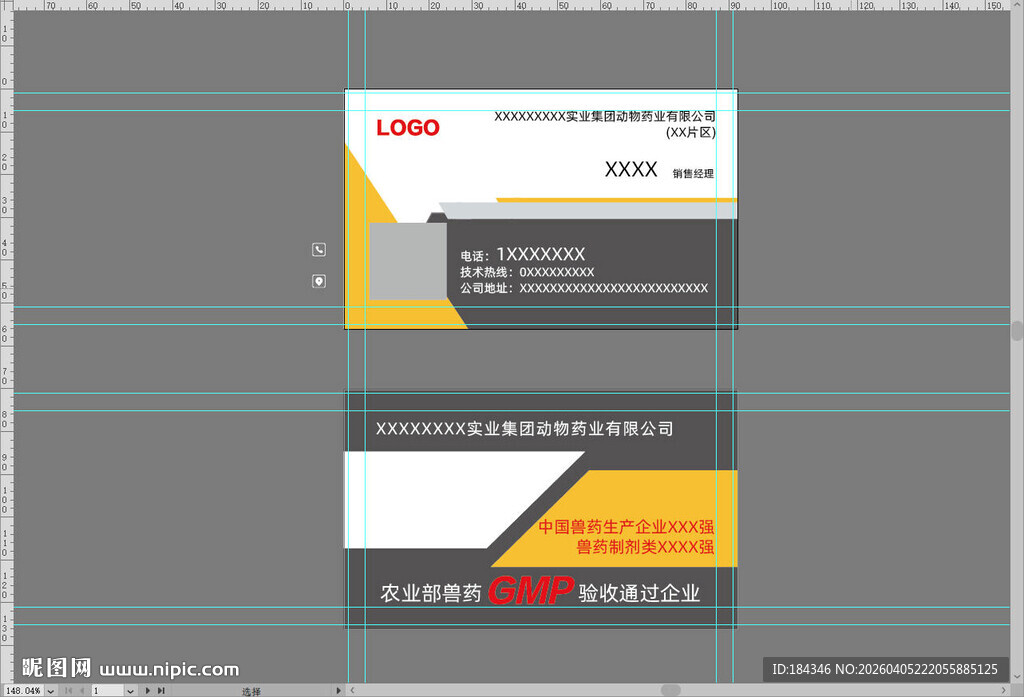Click the 148.04% zoom field
This screenshot has height=697, width=1024.
[x=23, y=690]
